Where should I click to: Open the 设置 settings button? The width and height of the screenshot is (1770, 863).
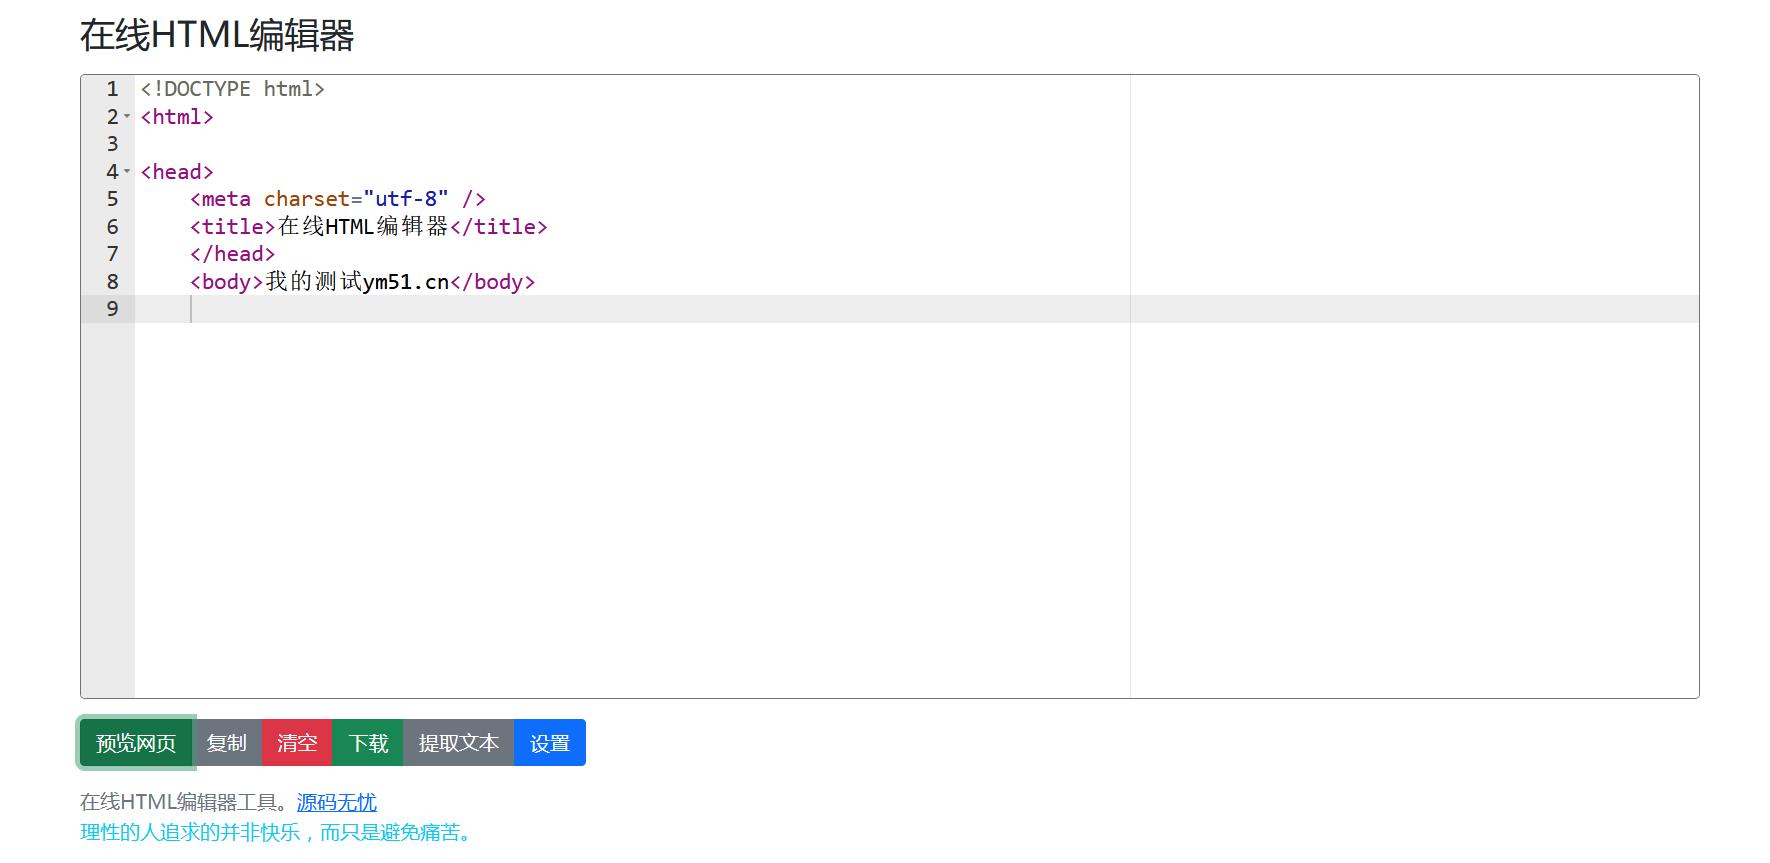pyautogui.click(x=549, y=743)
